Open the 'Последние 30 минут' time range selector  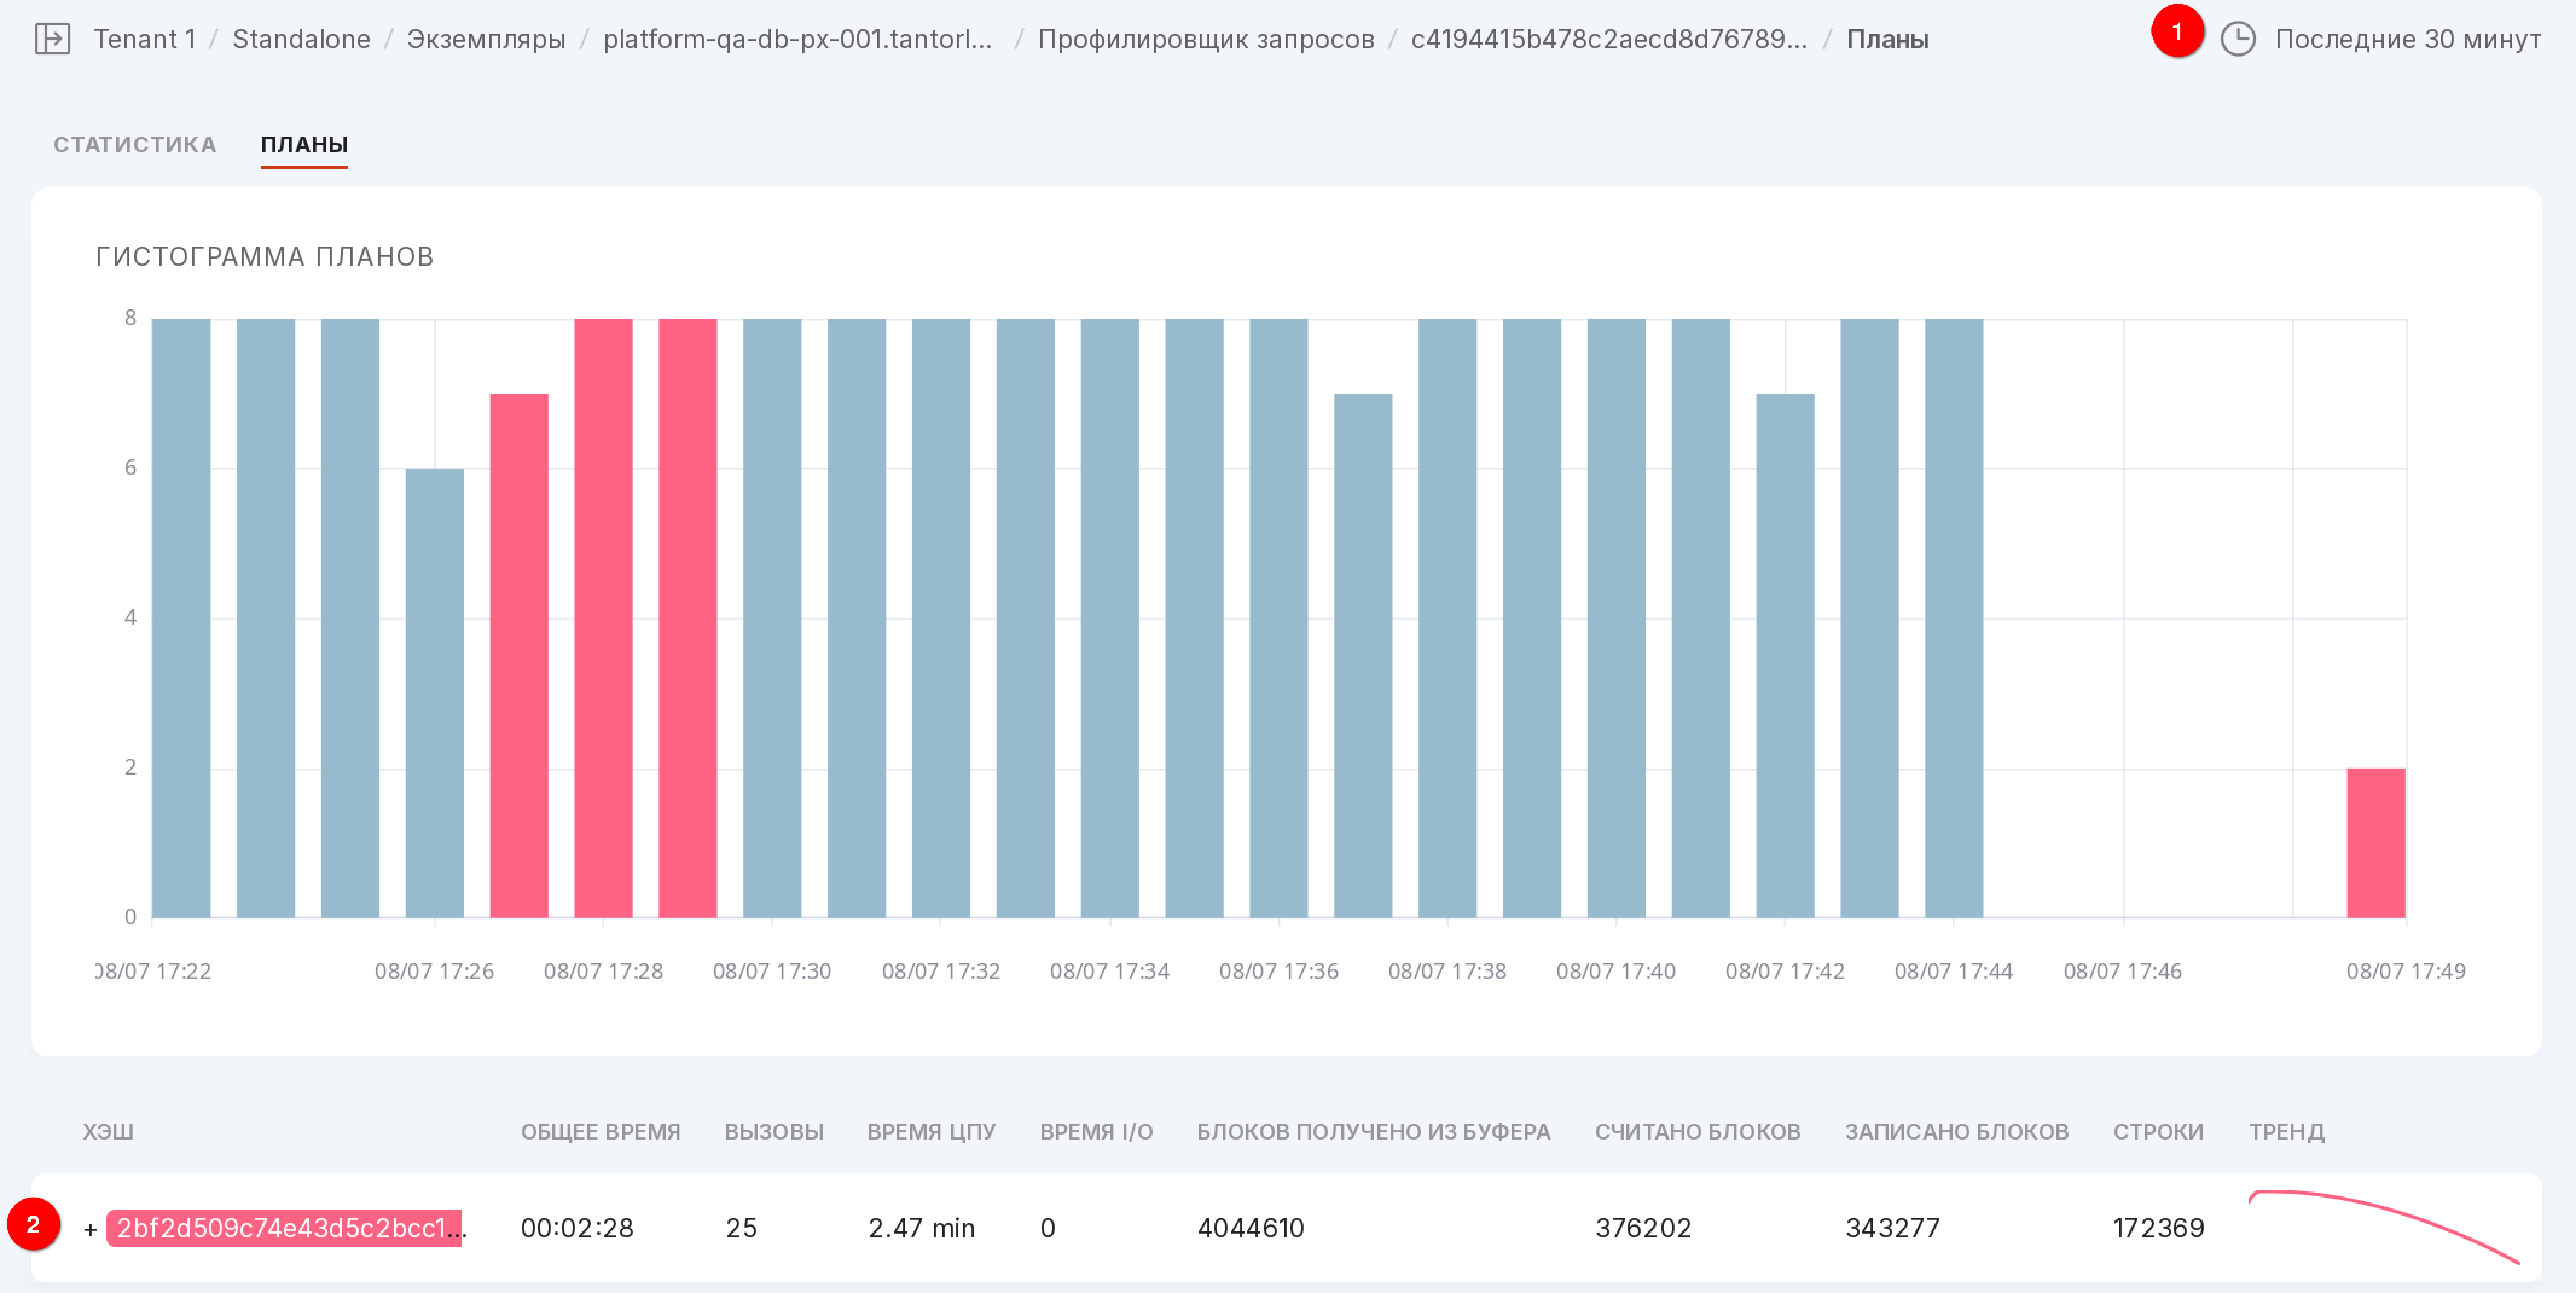click(2407, 39)
